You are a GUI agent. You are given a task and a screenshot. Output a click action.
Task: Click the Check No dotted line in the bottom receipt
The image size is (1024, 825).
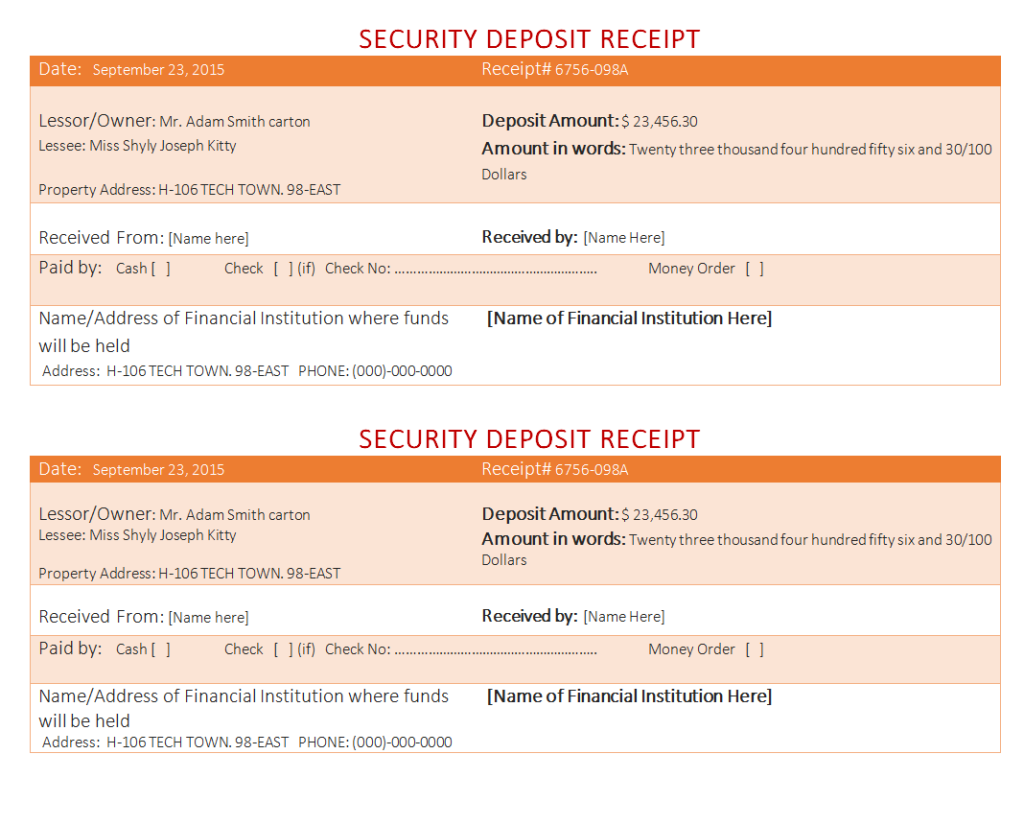click(495, 651)
